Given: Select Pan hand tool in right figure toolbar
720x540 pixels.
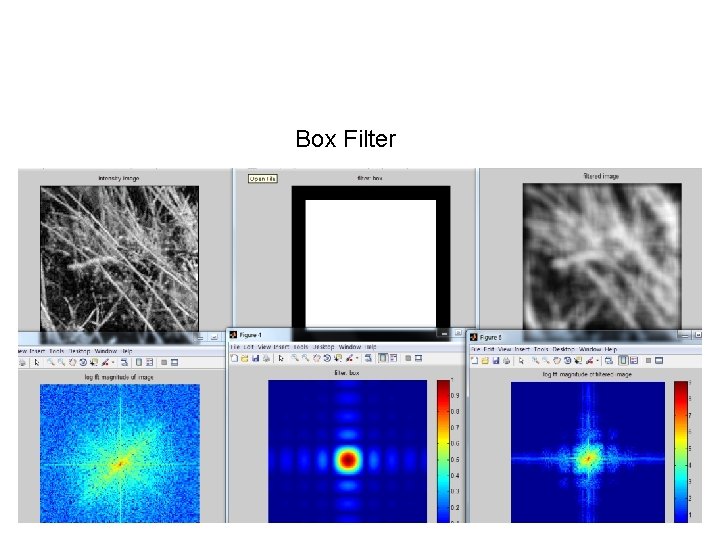Looking at the screenshot, I should 557,360.
